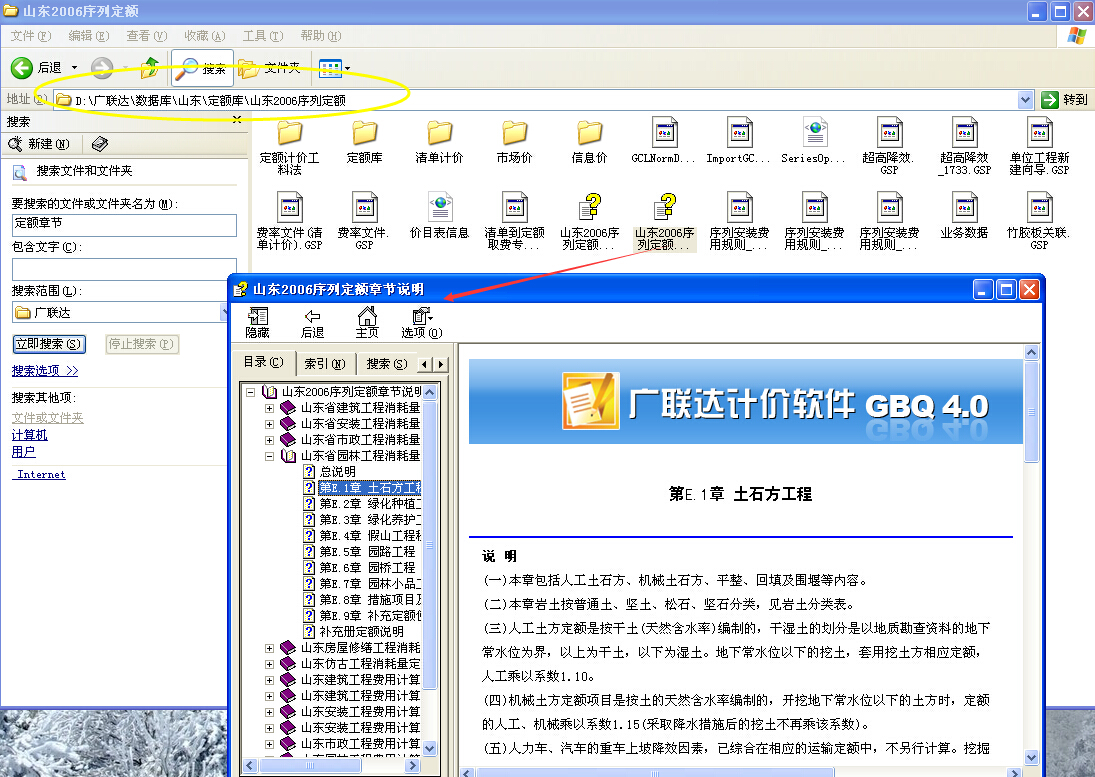This screenshot has height=777, width=1095.
Task: Click the file name search input field
Action: tap(124, 225)
